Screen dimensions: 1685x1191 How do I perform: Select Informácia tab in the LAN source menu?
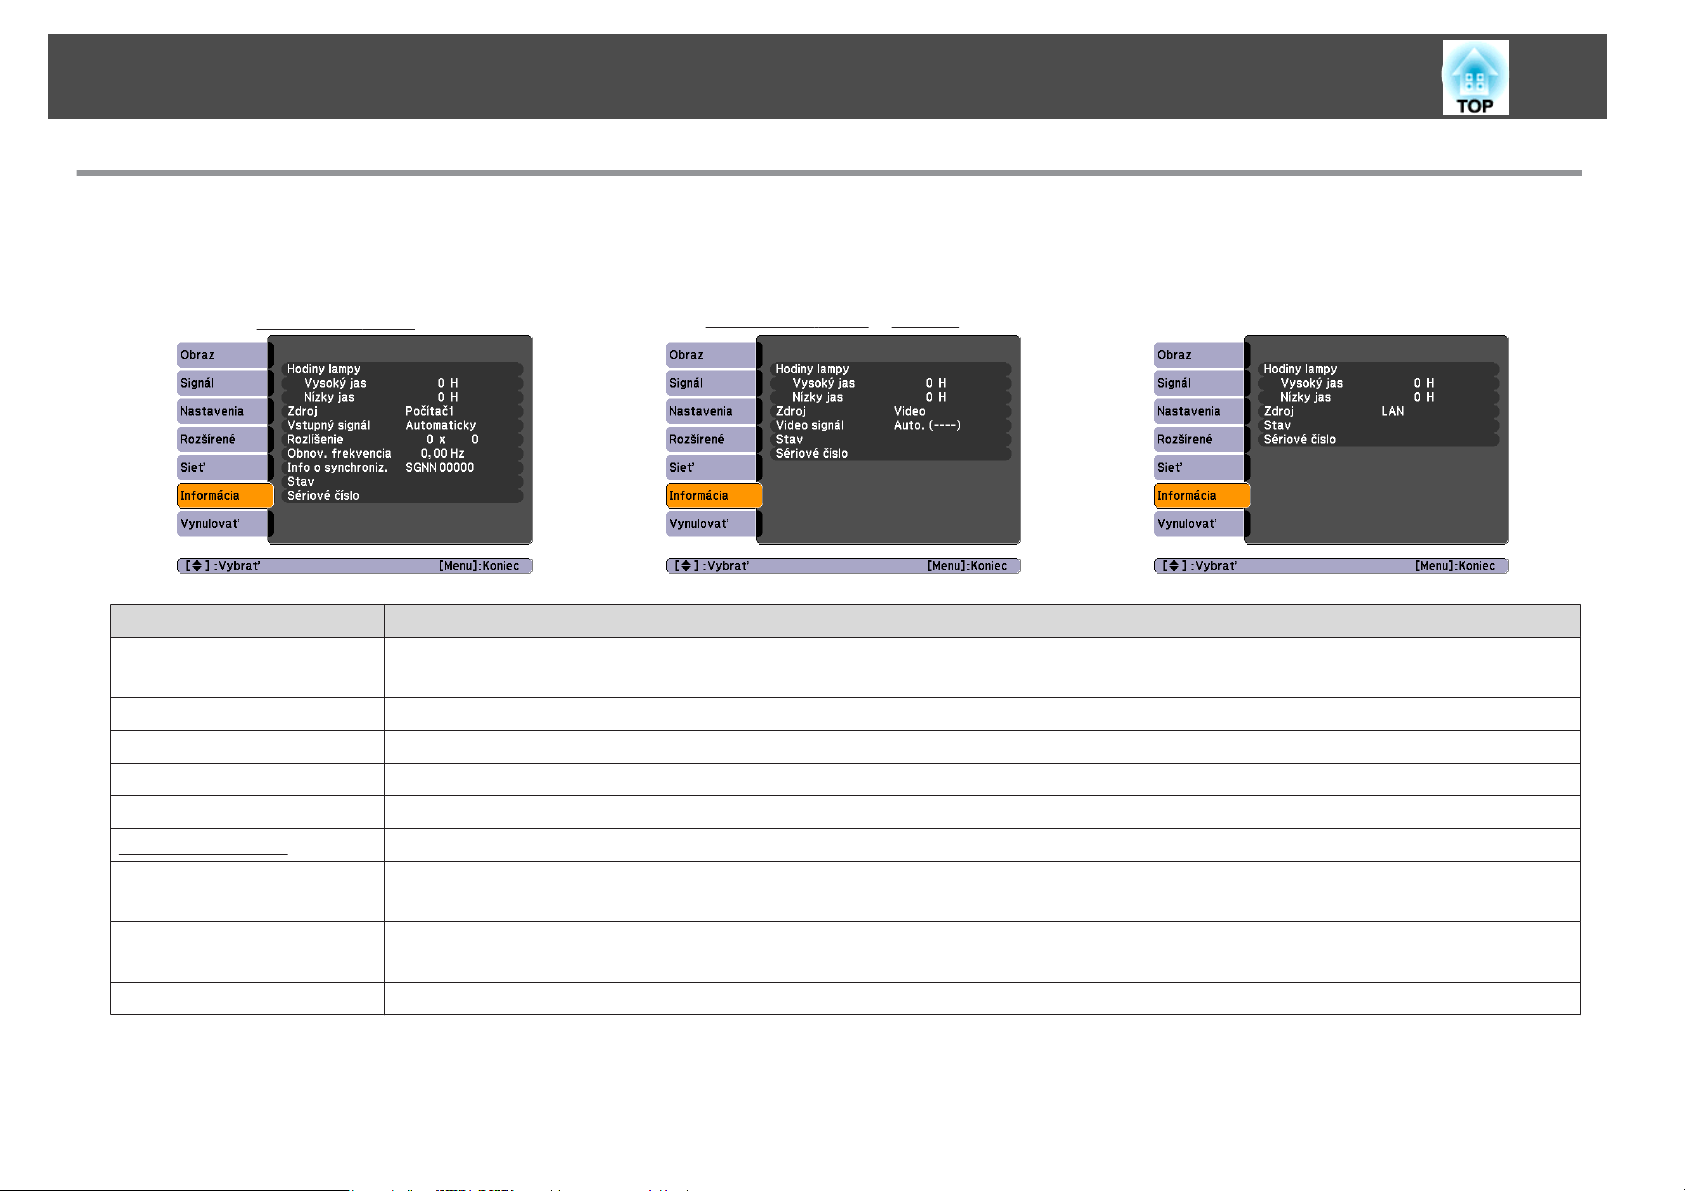pos(1202,495)
